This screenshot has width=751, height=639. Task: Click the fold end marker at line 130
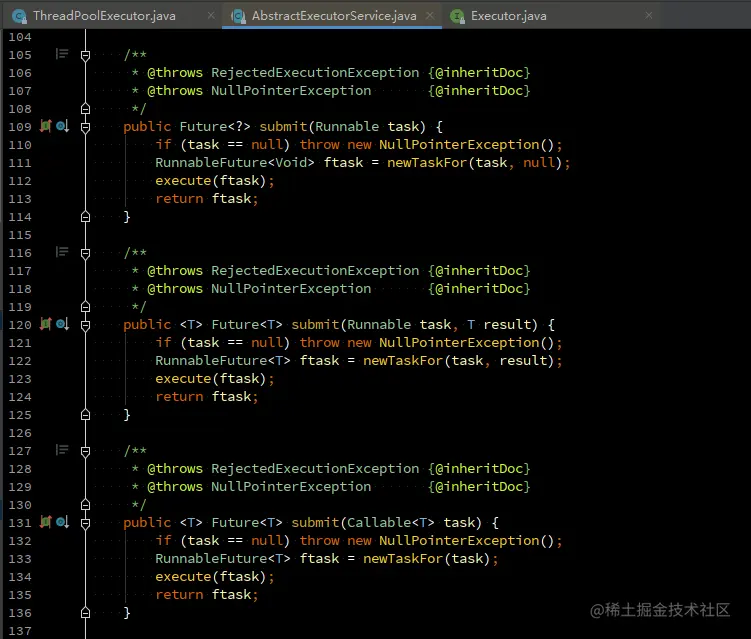coord(85,504)
